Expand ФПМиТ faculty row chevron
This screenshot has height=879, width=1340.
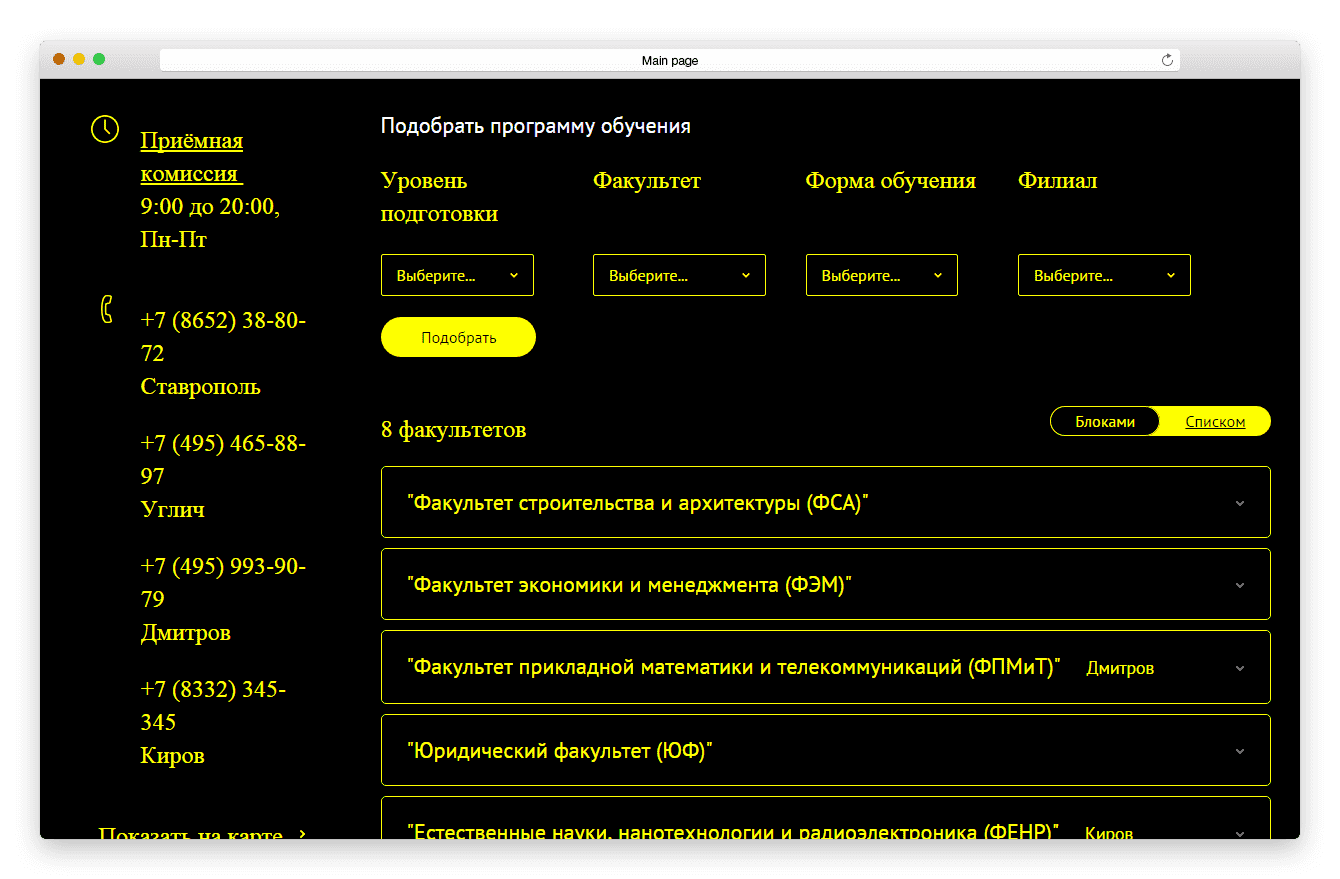[1240, 668]
